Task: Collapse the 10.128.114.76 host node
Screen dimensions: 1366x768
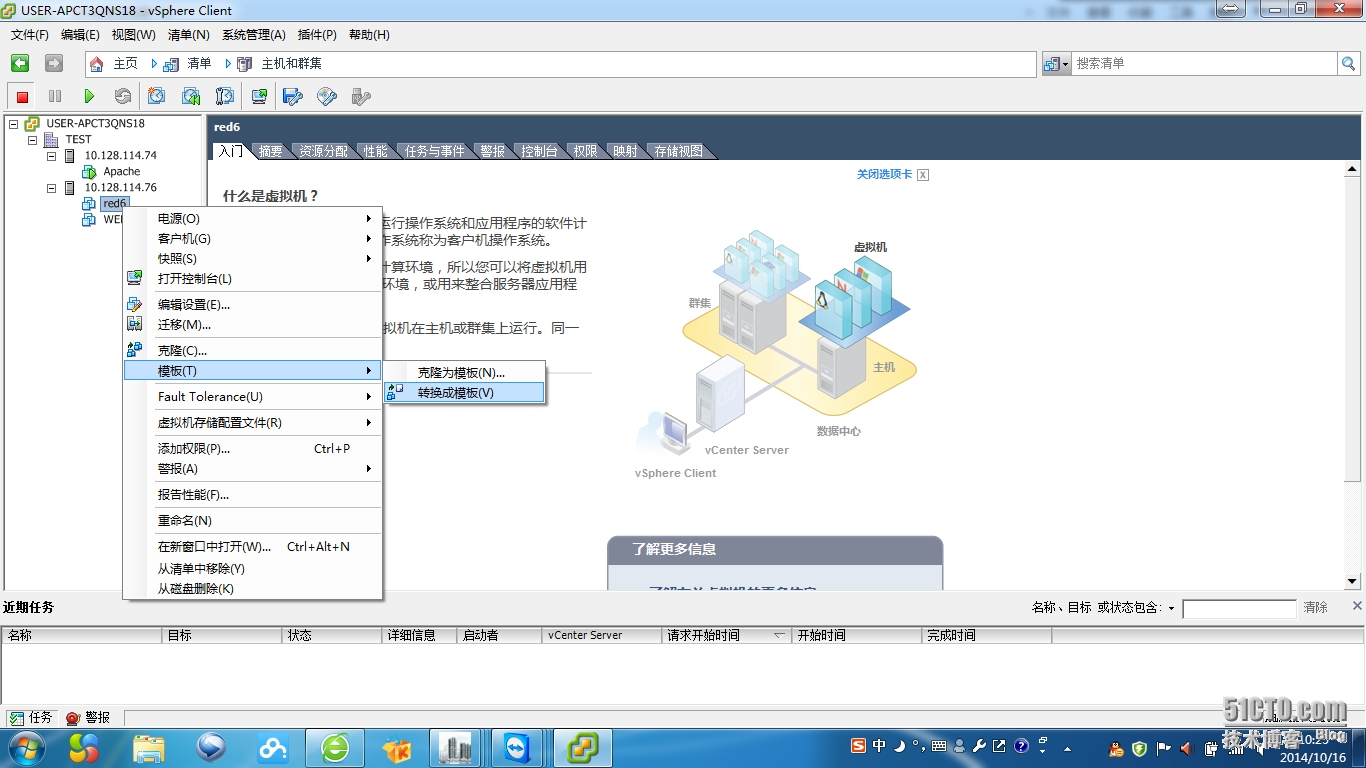Action: (x=52, y=187)
